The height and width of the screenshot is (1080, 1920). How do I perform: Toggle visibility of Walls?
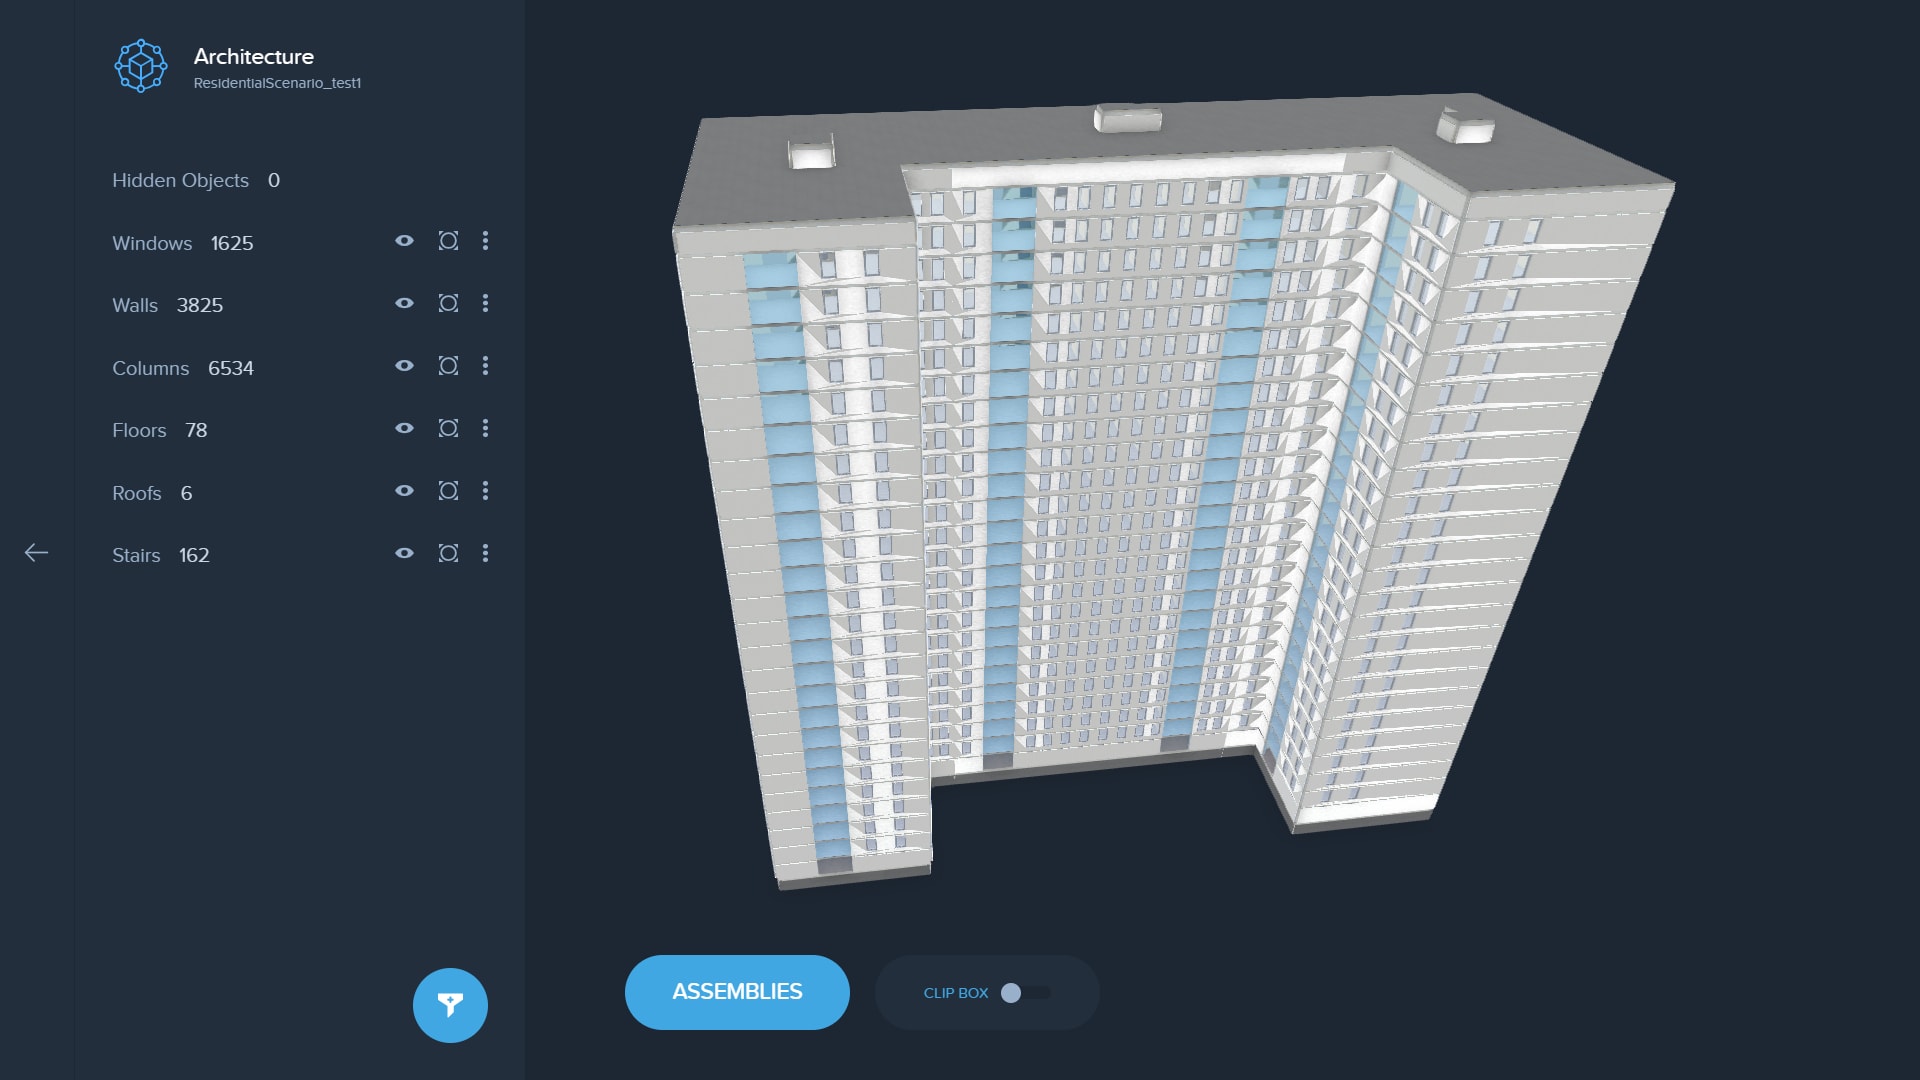404,303
